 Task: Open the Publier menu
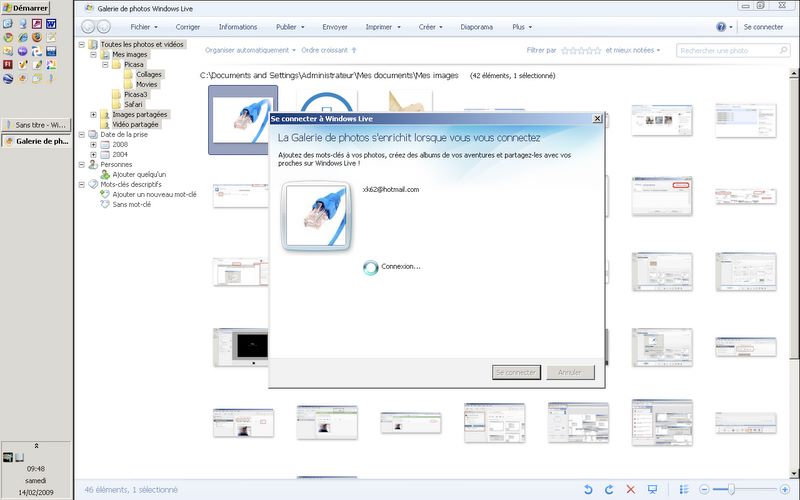click(290, 27)
